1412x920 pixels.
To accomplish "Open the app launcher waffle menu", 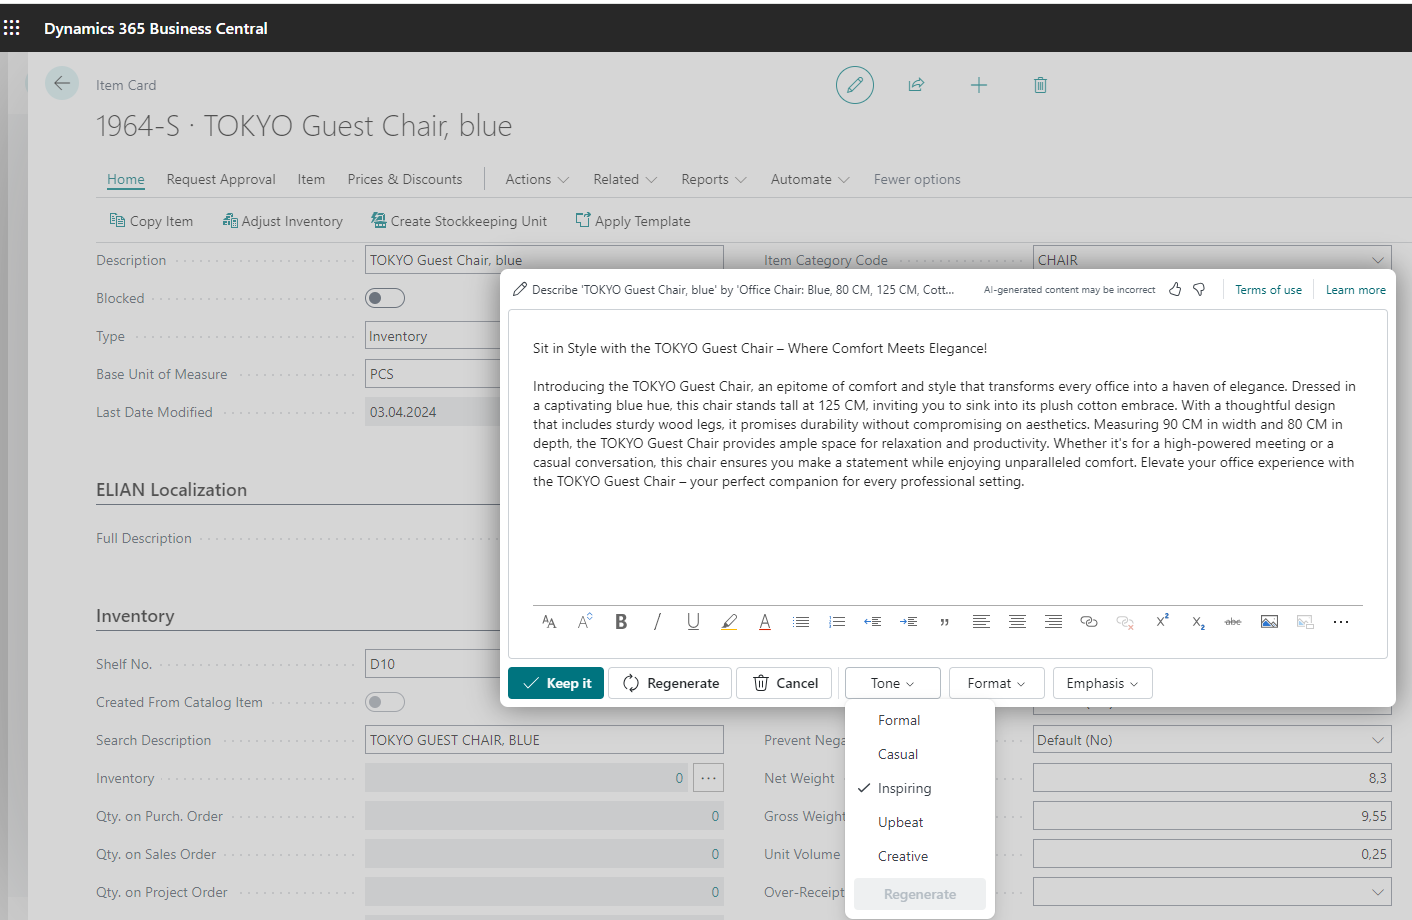I will 12,28.
